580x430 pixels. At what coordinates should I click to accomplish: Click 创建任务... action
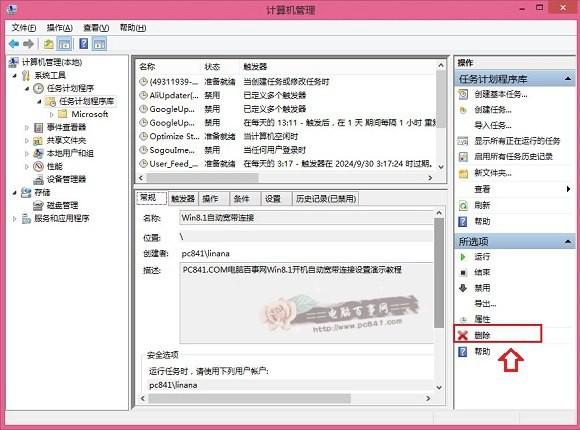[493, 110]
